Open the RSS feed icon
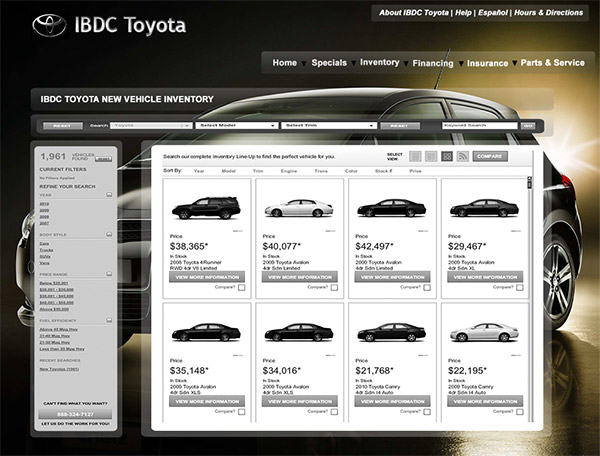600x456 pixels. 463,156
